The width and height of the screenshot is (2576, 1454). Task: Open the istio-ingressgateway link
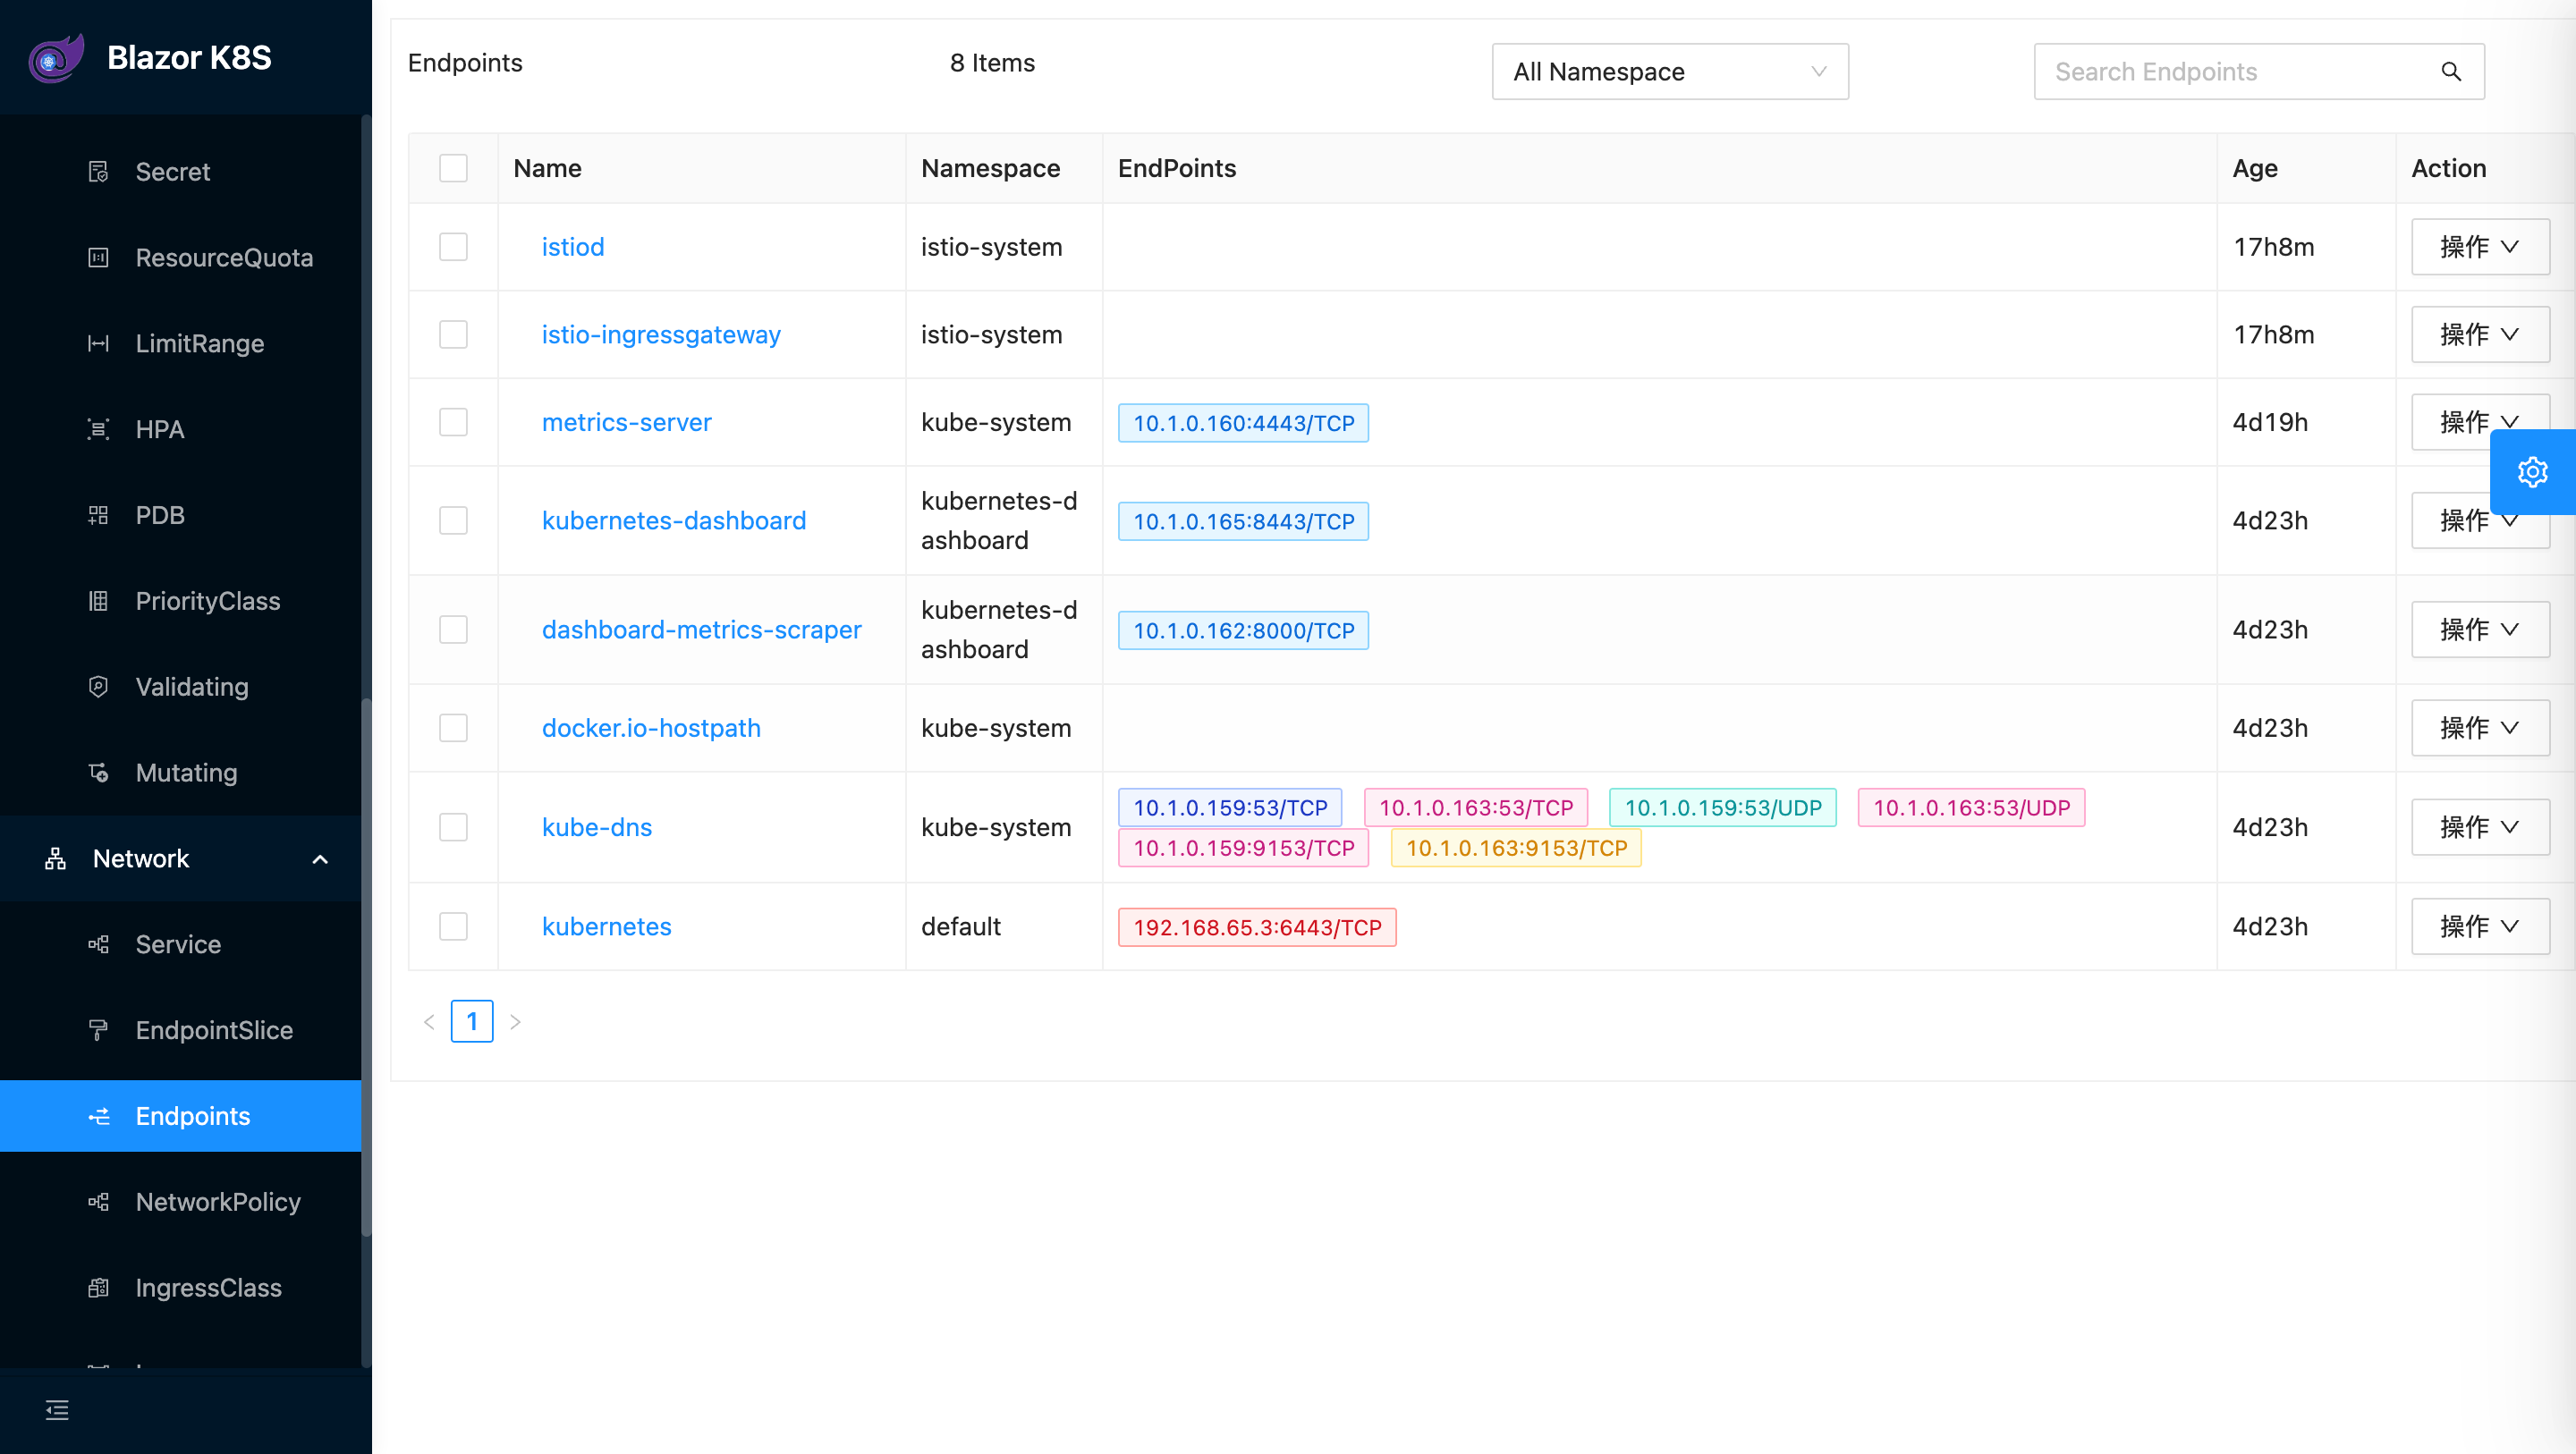tap(661, 335)
